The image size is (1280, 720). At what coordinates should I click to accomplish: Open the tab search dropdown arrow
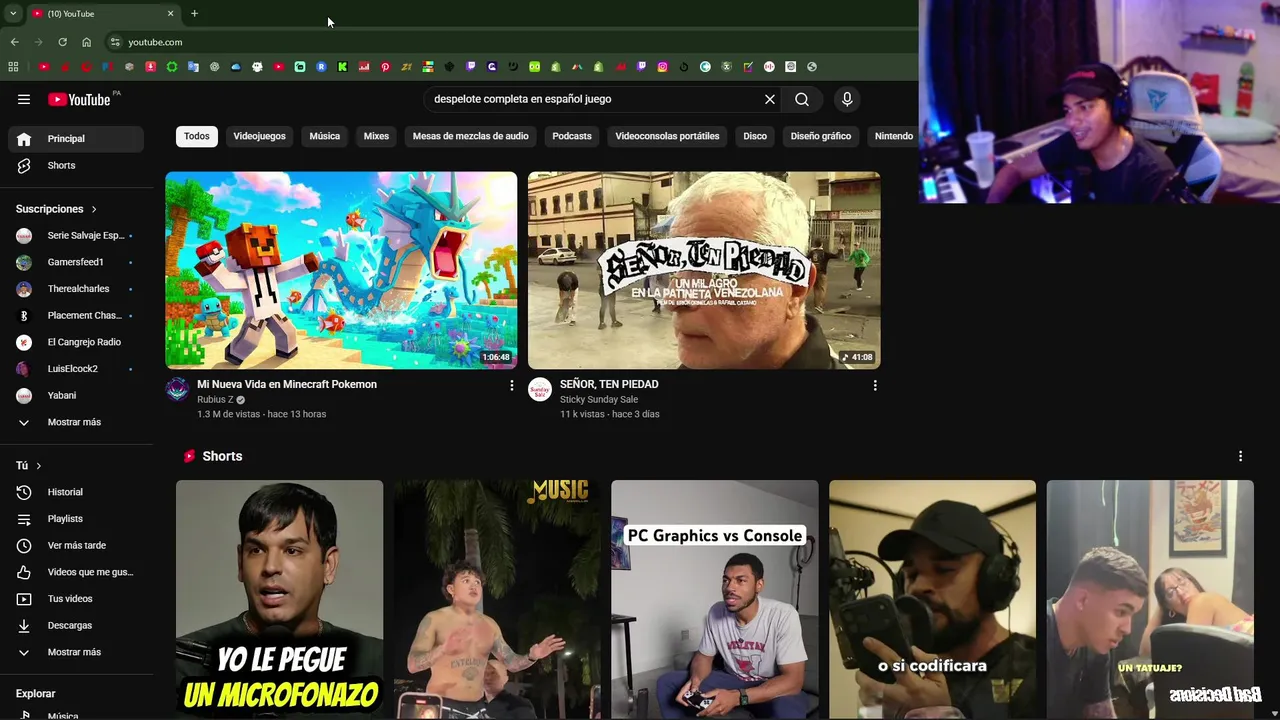click(x=13, y=13)
